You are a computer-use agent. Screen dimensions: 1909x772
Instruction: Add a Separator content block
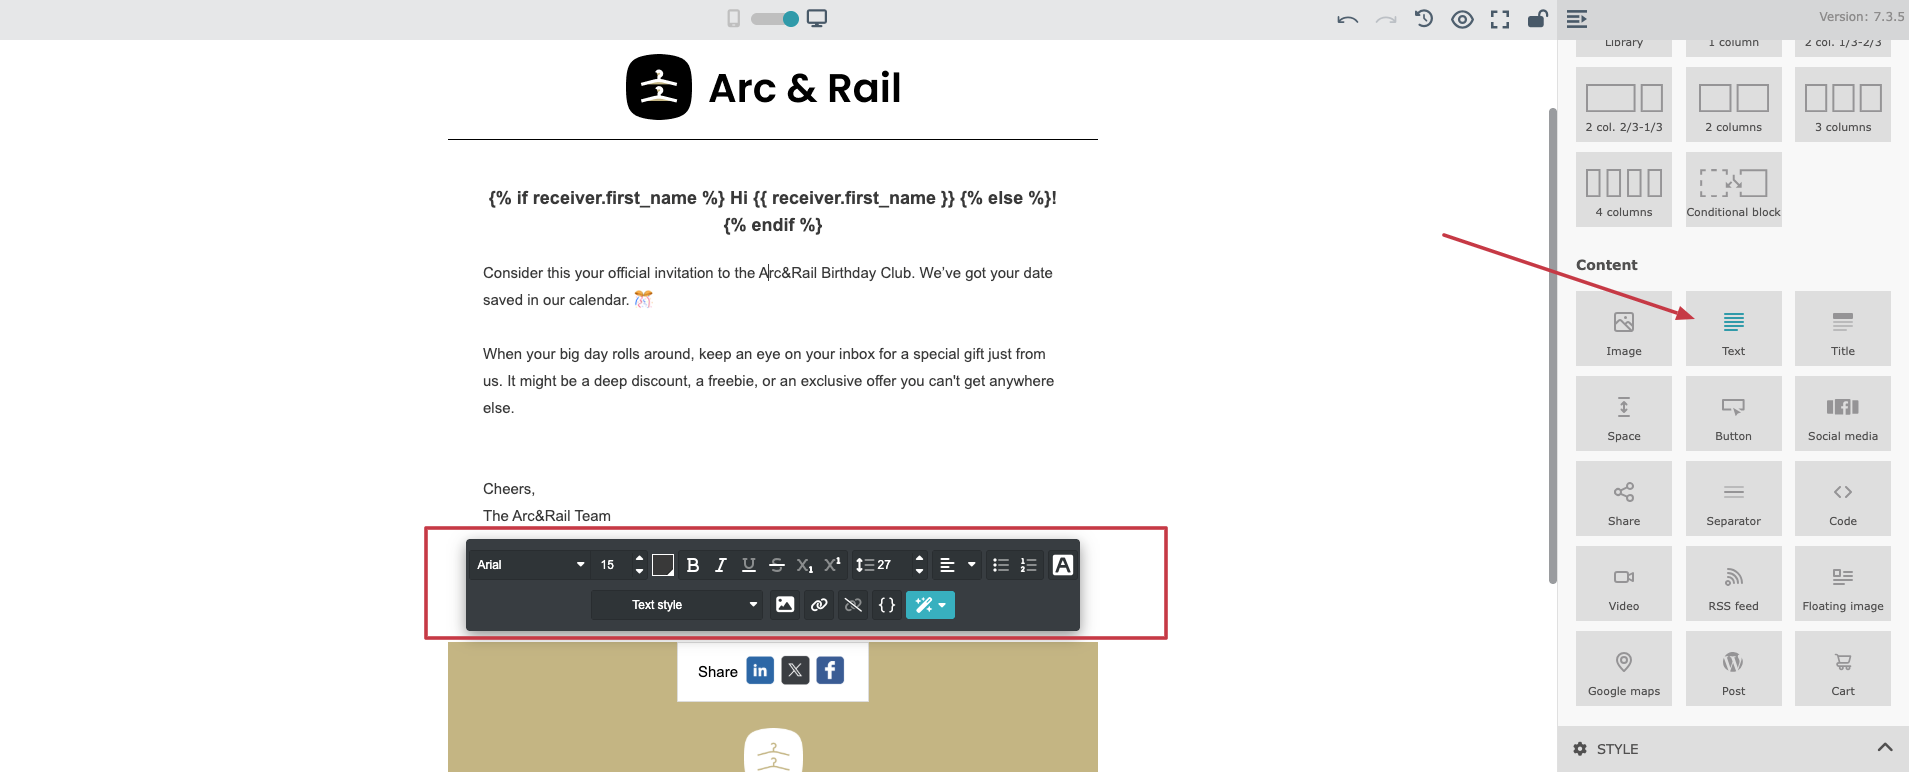pos(1734,498)
